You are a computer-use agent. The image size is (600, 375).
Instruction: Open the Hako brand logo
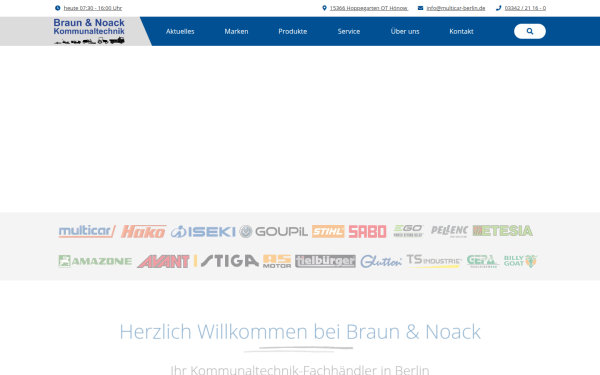click(143, 232)
